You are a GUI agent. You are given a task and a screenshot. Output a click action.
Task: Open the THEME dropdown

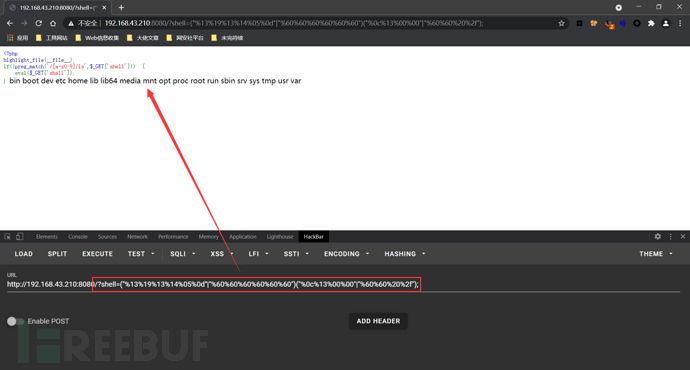656,254
